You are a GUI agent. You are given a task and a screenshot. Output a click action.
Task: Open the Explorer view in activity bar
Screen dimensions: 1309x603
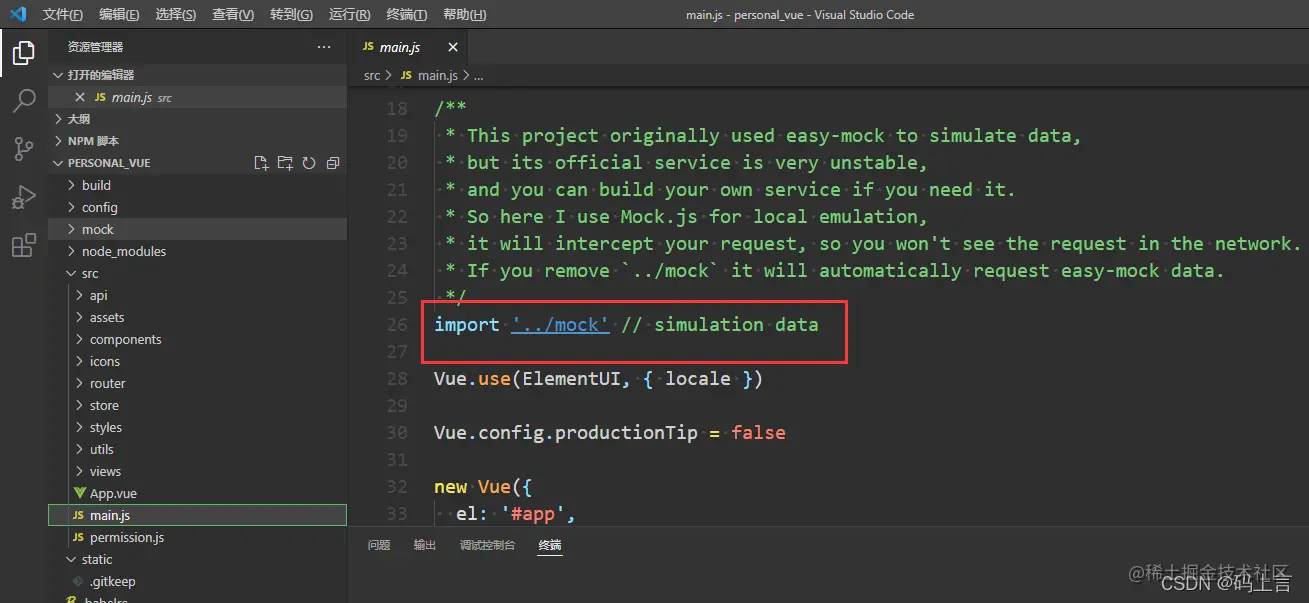tap(24, 53)
